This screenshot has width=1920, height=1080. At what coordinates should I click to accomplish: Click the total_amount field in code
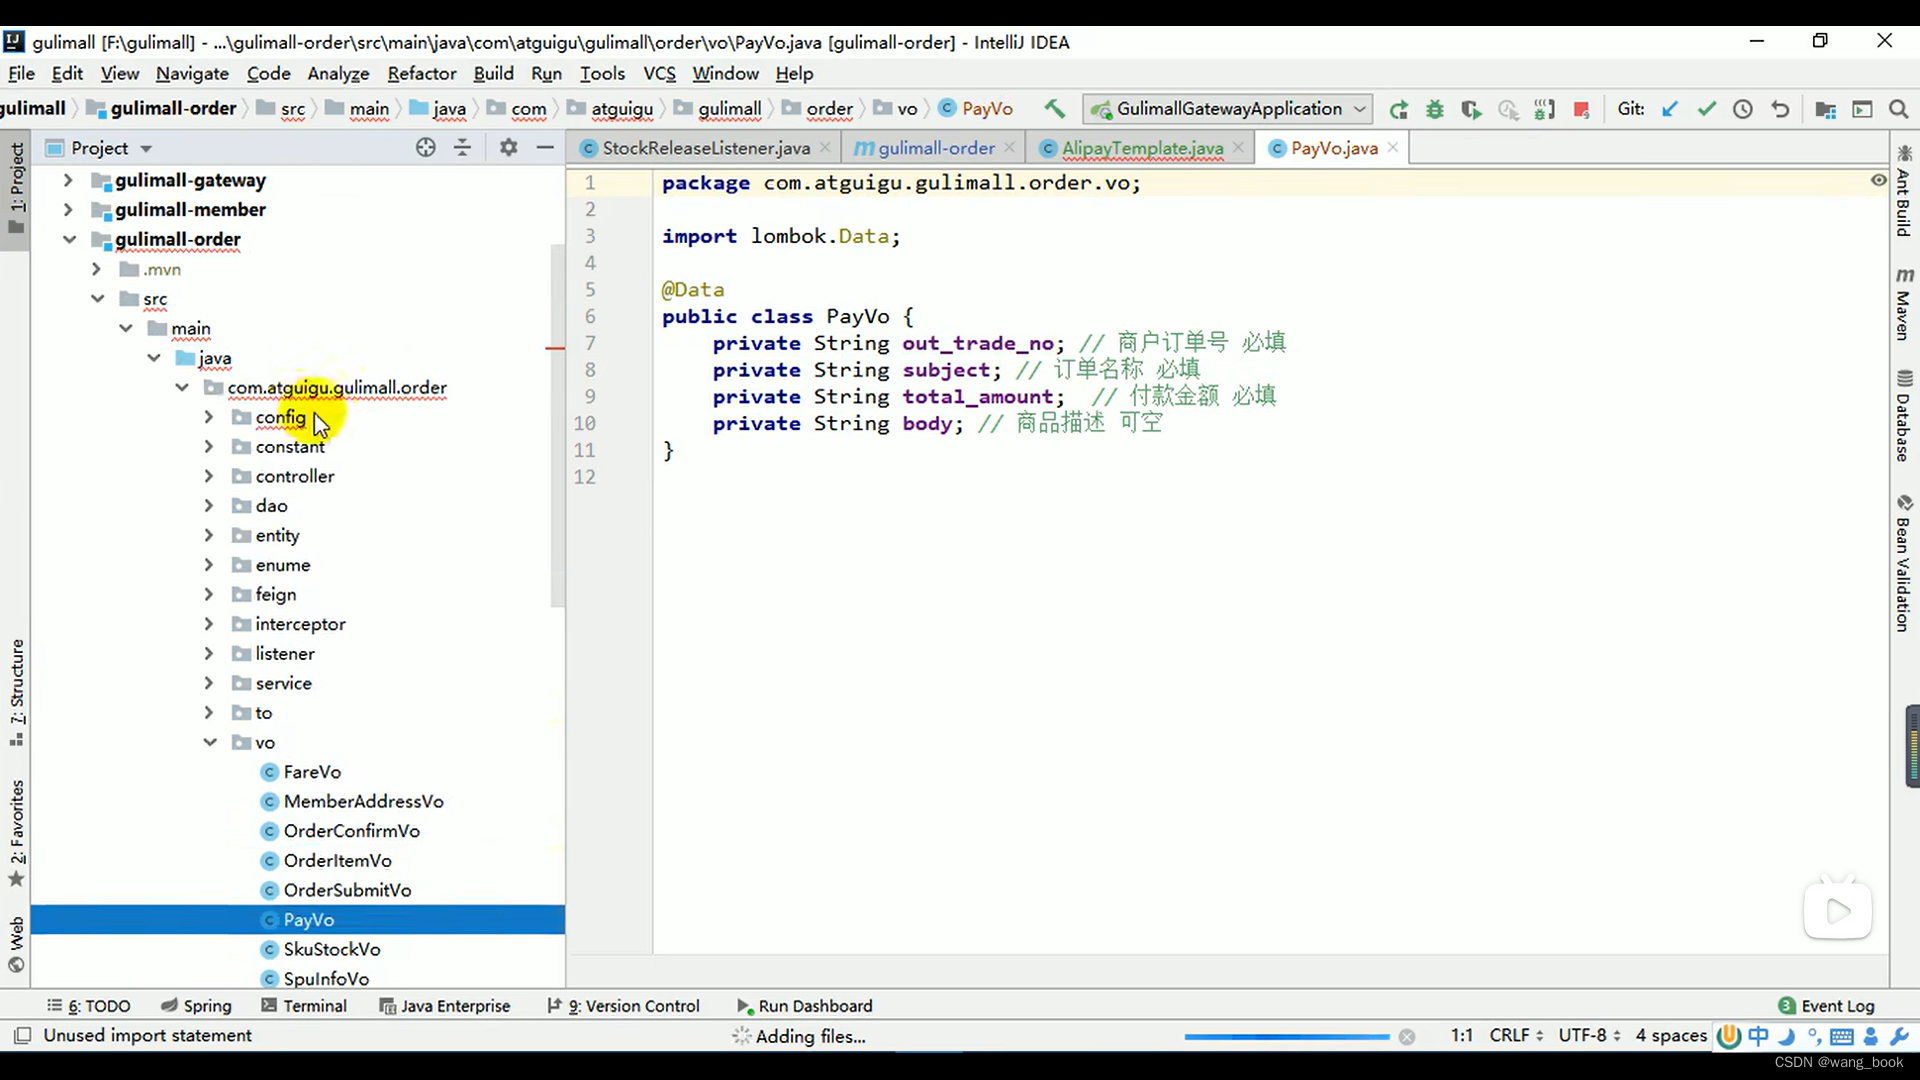[x=977, y=397]
